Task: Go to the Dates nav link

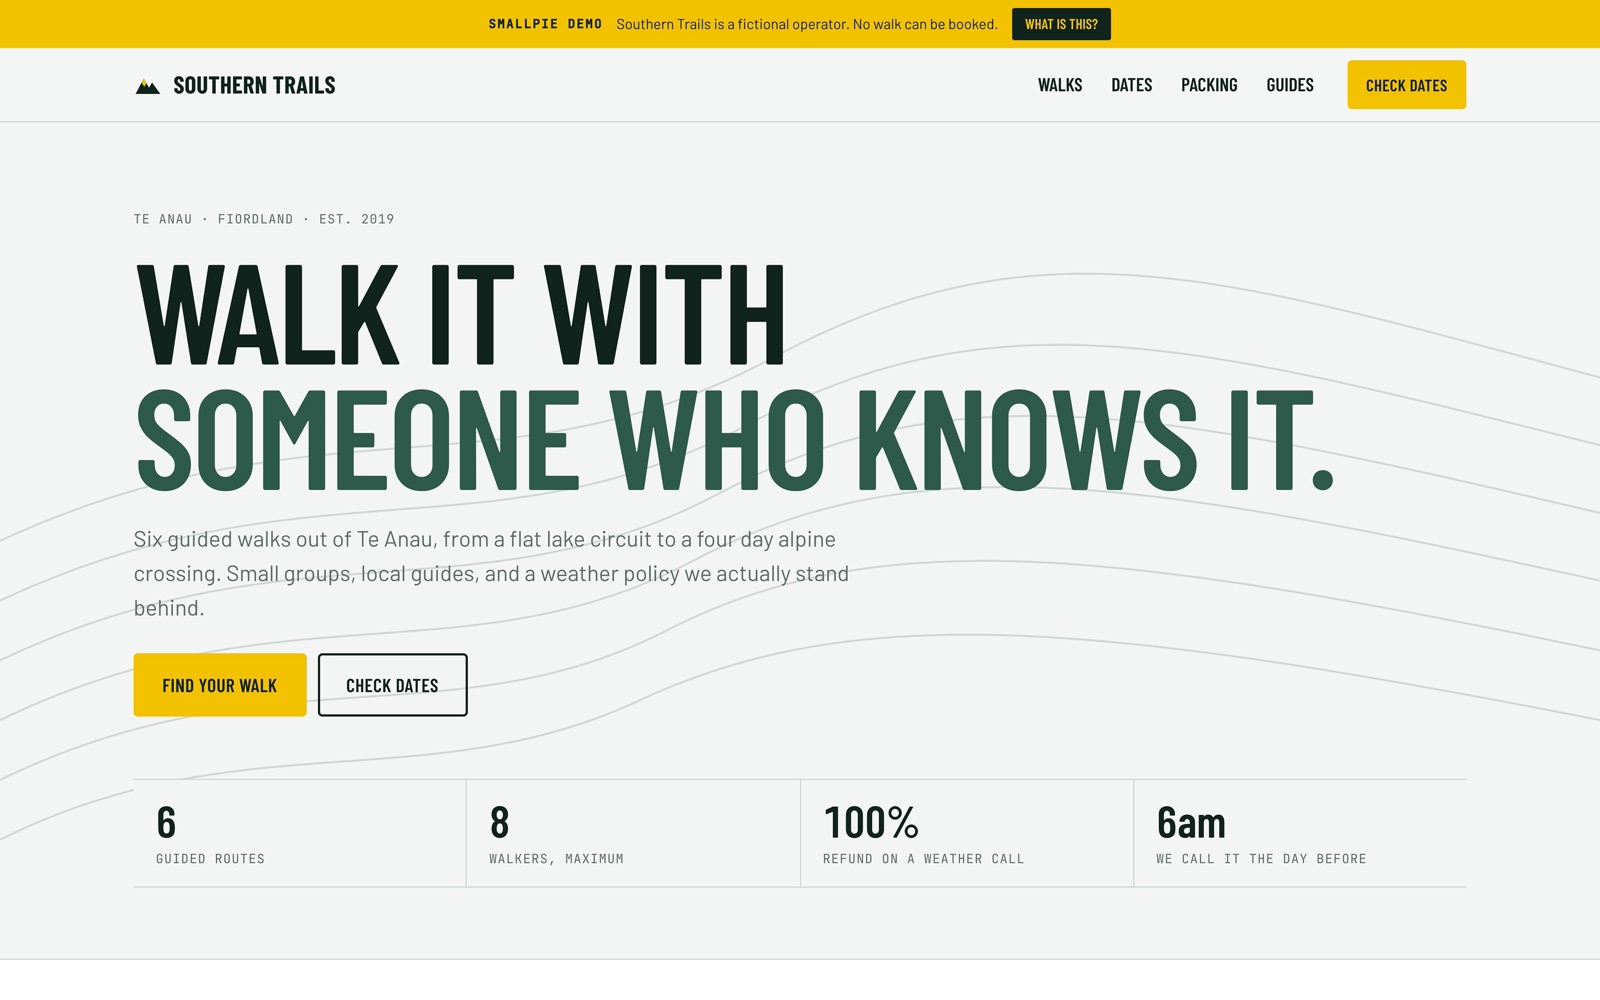Action: click(x=1132, y=85)
